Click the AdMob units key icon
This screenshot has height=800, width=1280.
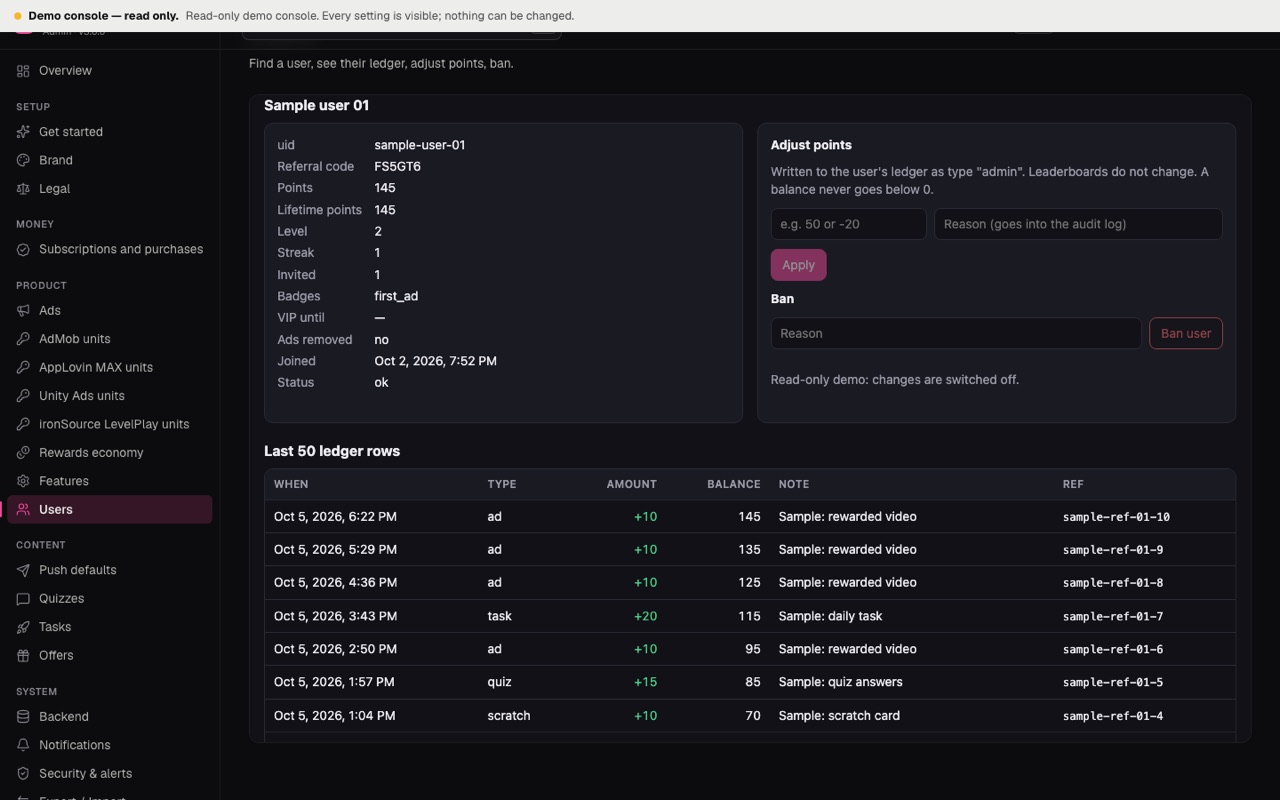click(23, 339)
